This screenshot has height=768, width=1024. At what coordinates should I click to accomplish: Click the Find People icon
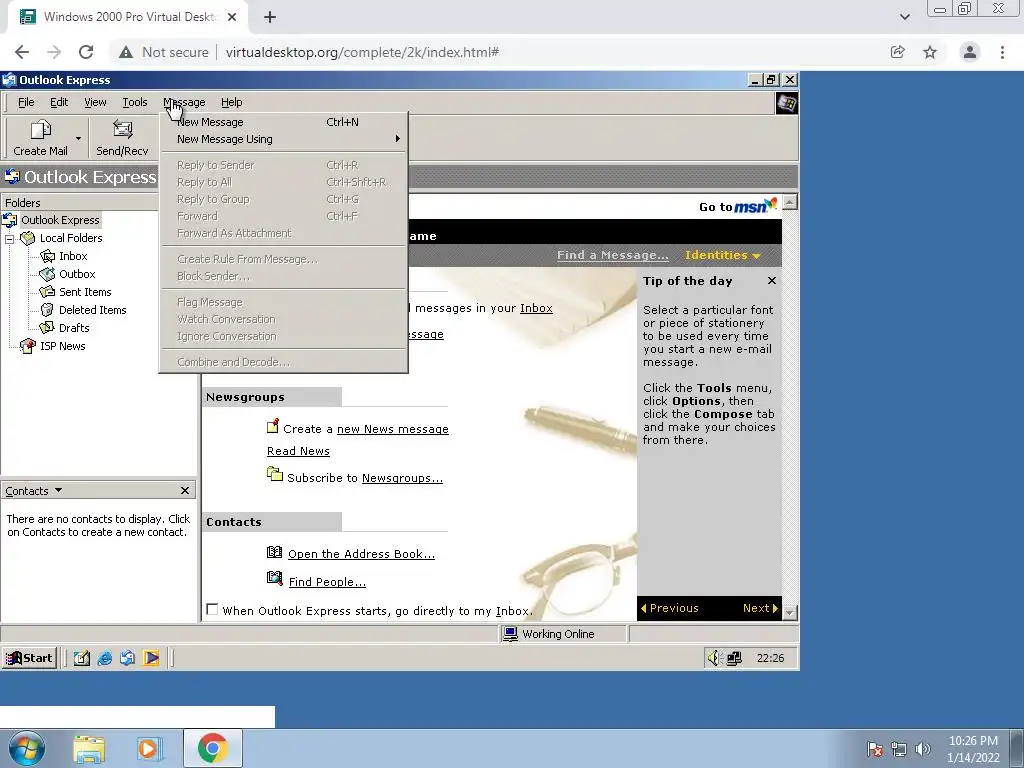pyautogui.click(x=274, y=578)
